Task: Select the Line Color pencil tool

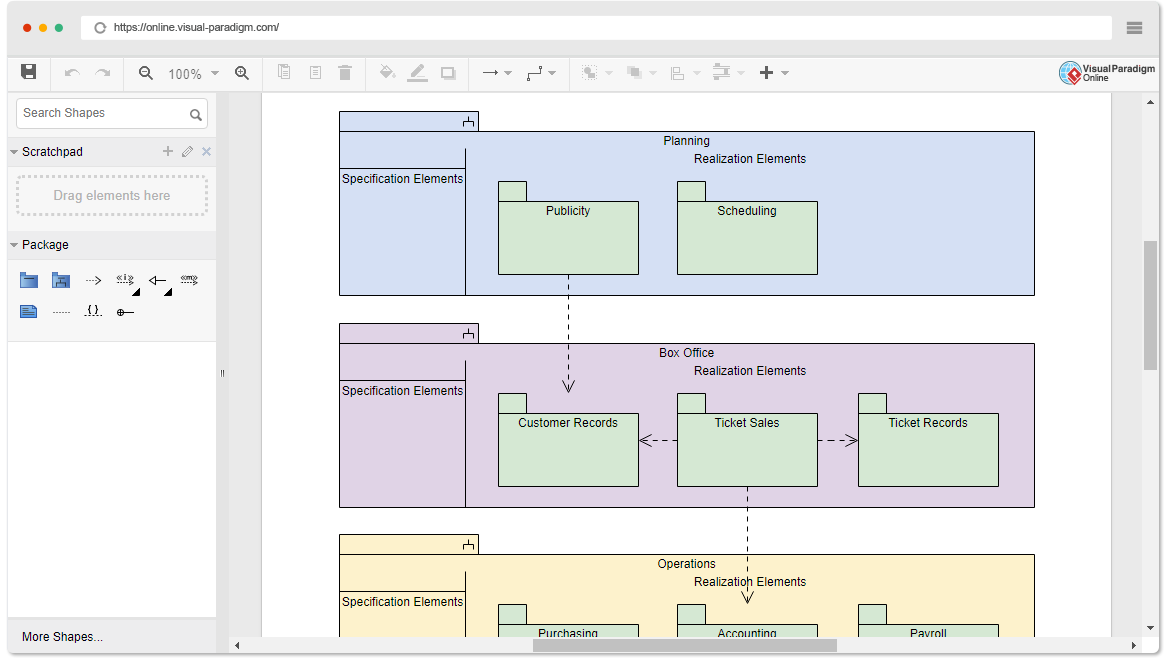Action: coord(417,72)
